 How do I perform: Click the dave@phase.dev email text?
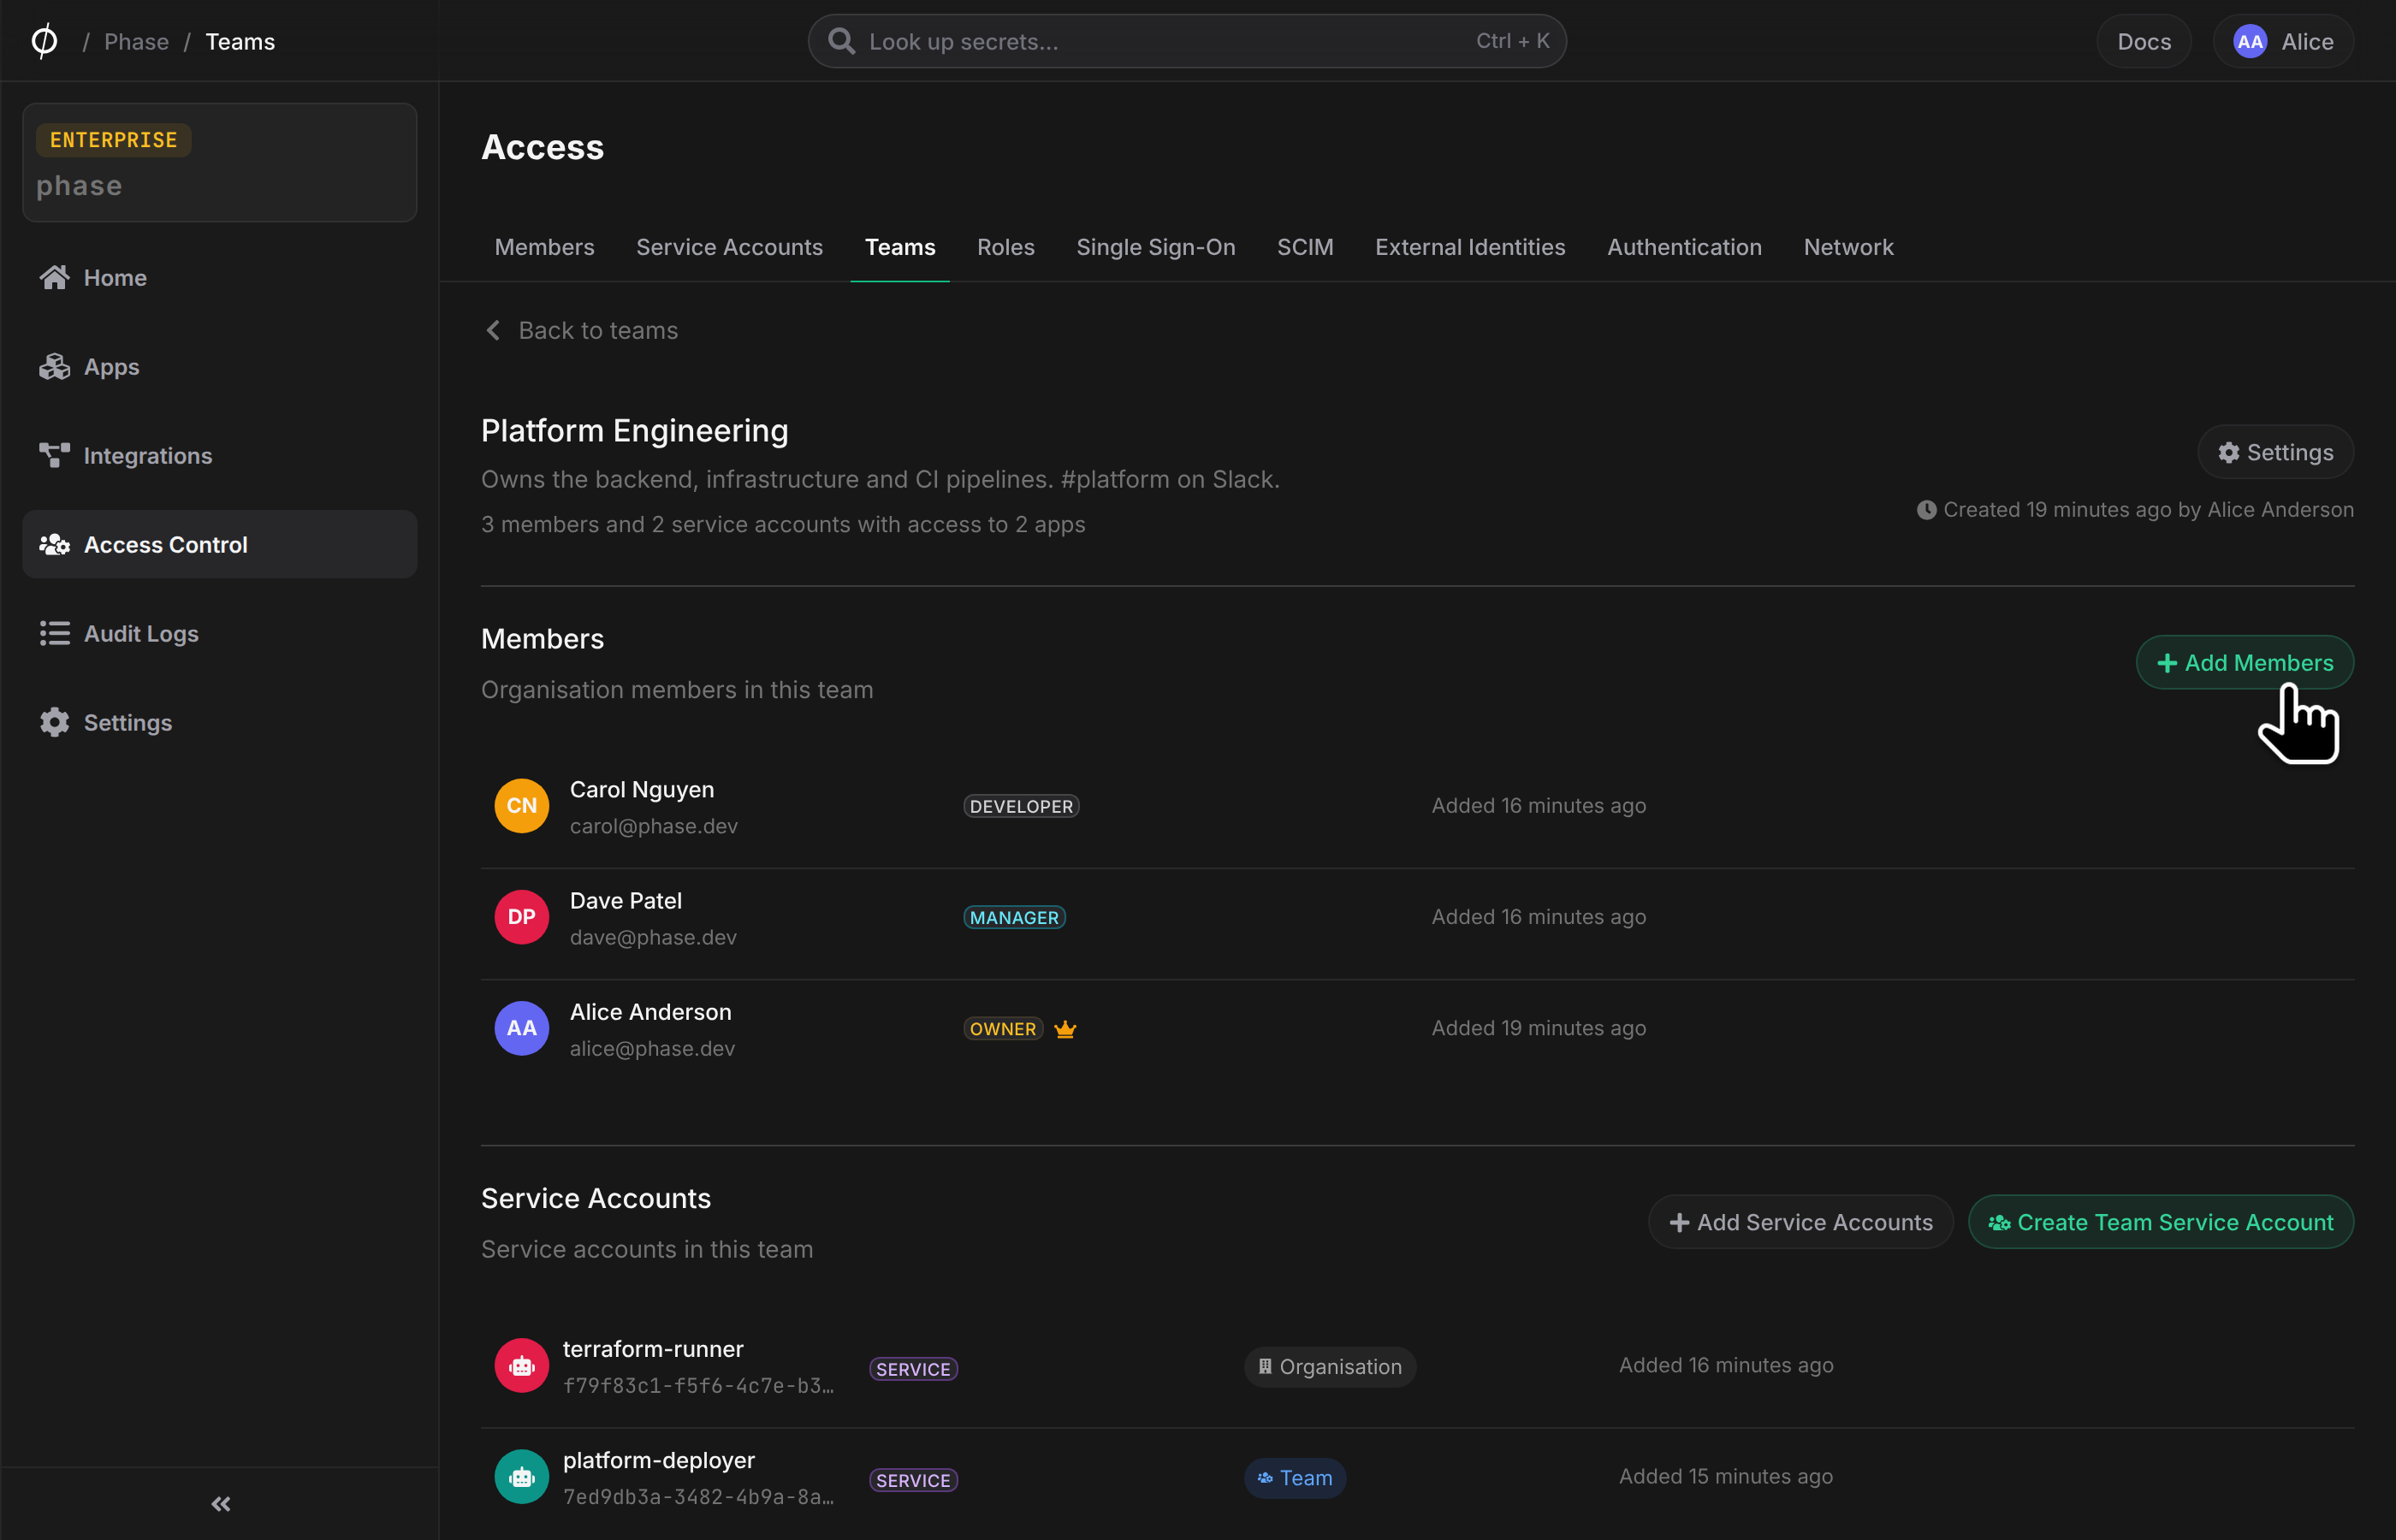pos(653,937)
